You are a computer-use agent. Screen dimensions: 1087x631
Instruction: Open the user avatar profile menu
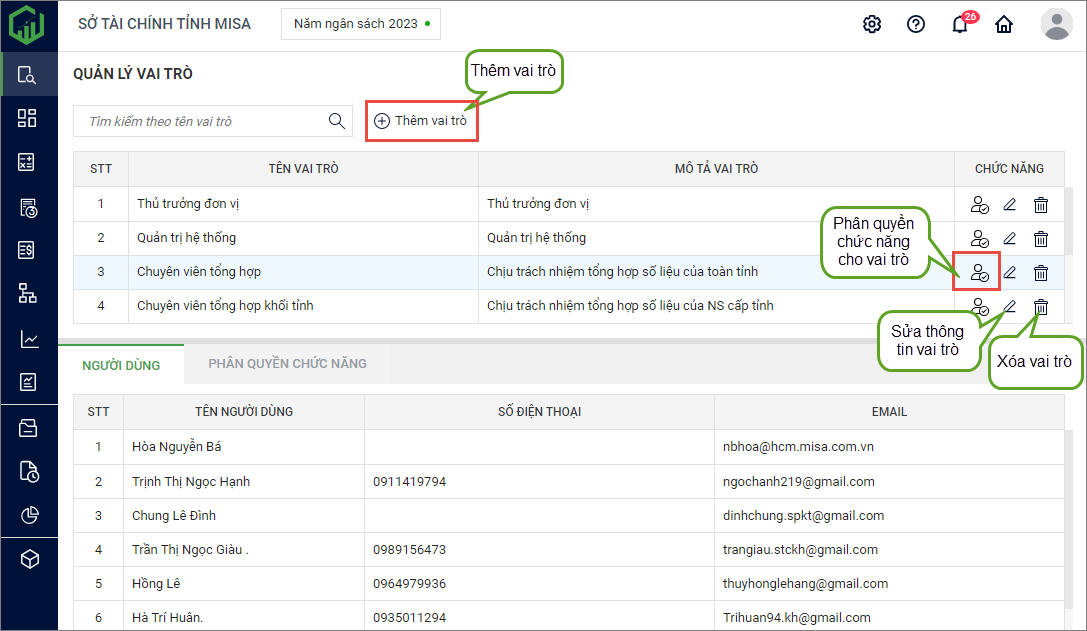[x=1056, y=24]
